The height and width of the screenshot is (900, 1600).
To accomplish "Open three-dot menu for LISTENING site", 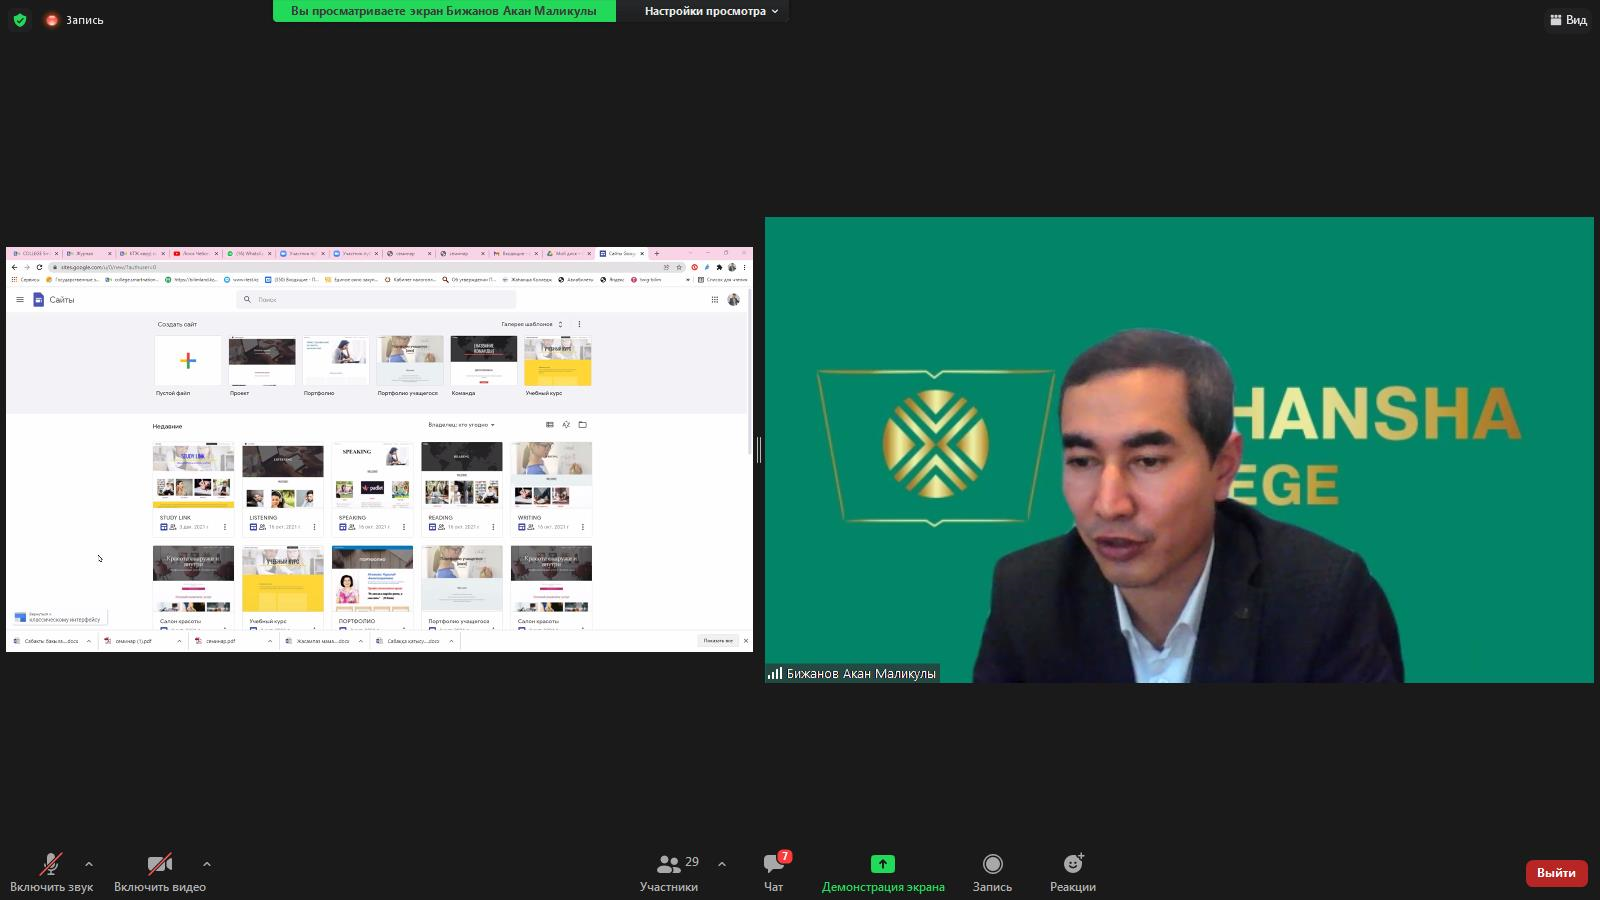I will 314,527.
